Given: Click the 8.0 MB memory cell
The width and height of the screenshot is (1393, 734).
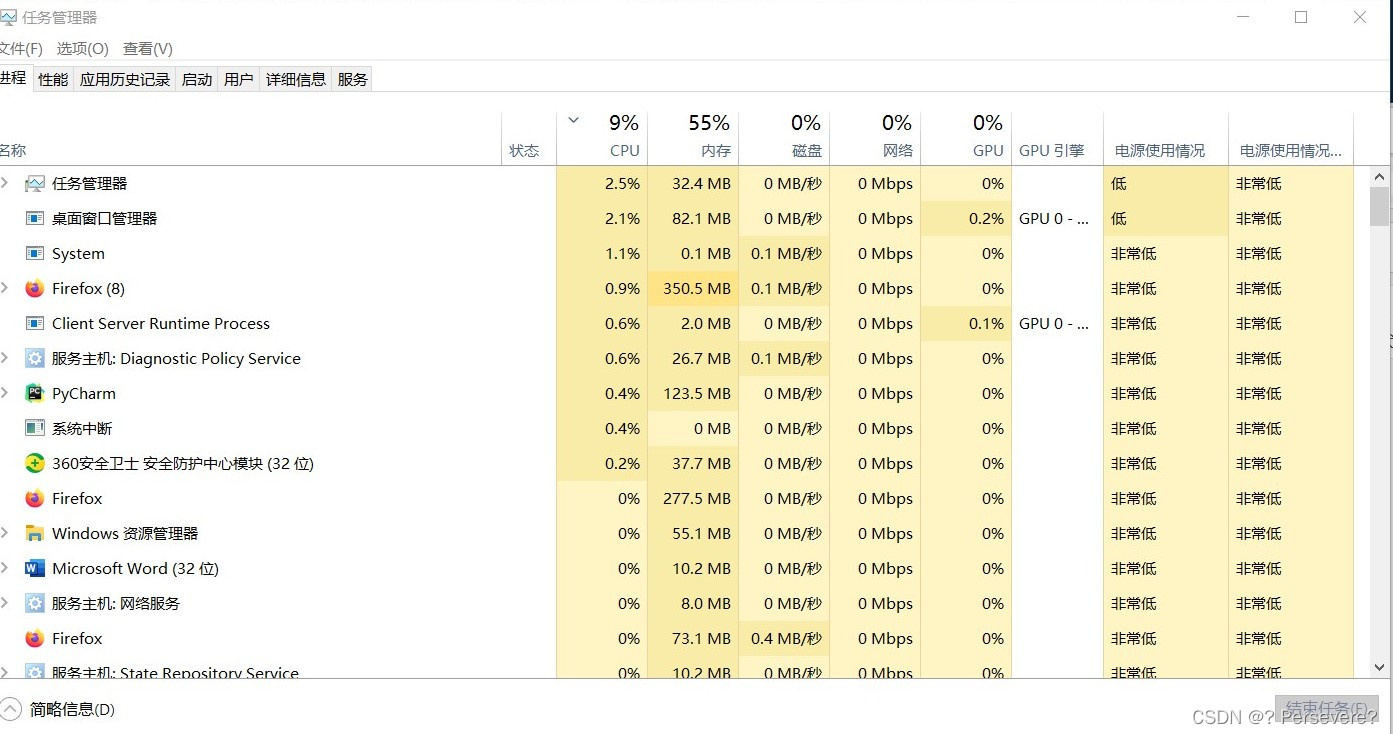Looking at the screenshot, I should [x=693, y=604].
